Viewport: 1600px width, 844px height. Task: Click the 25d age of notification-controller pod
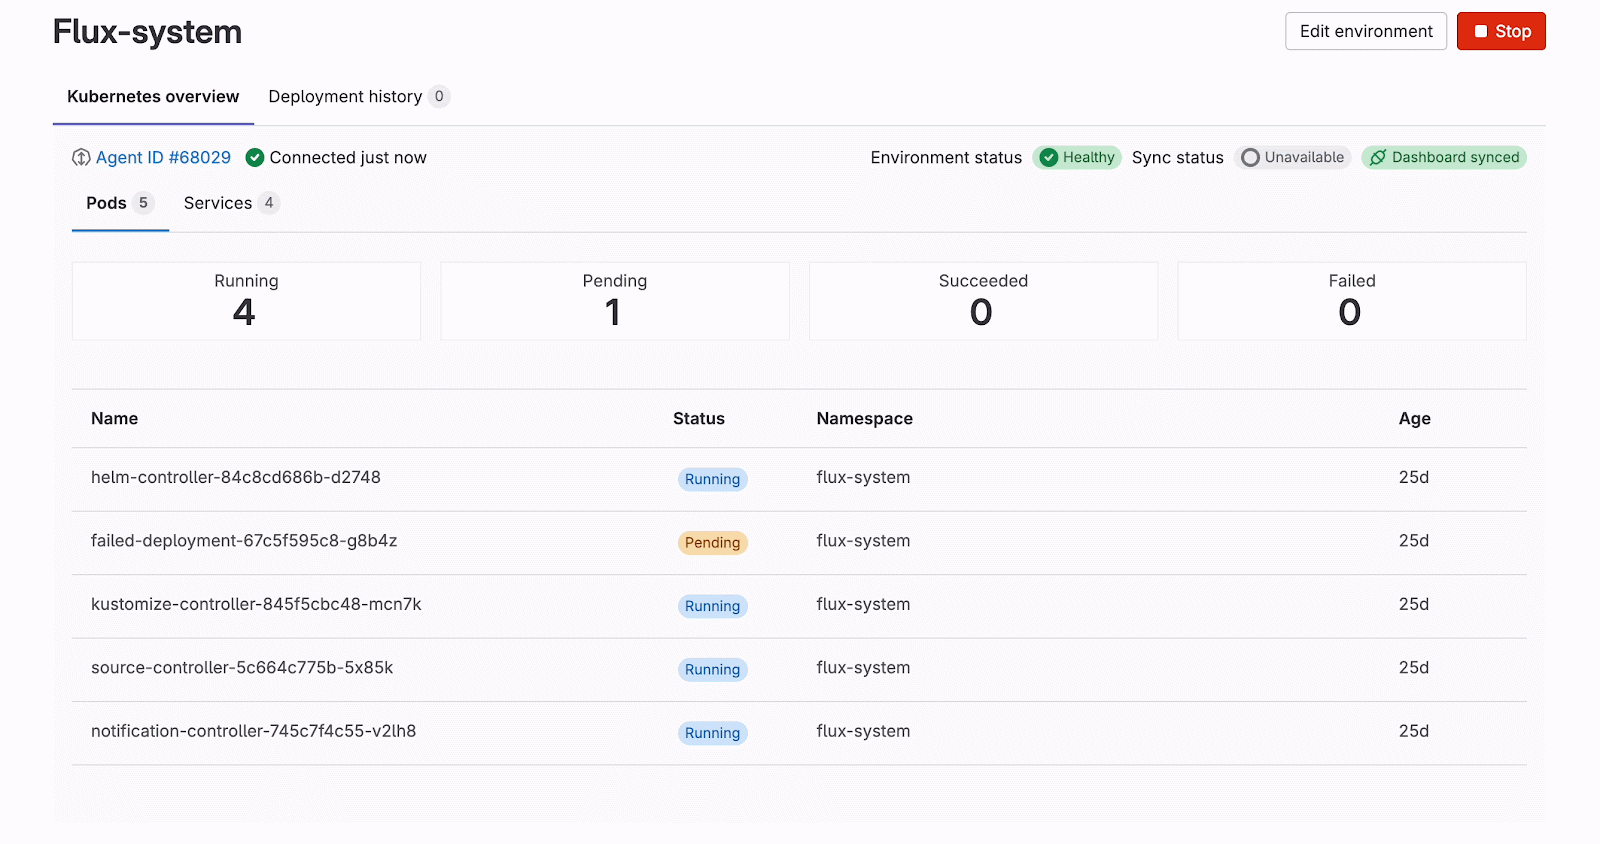1414,732
